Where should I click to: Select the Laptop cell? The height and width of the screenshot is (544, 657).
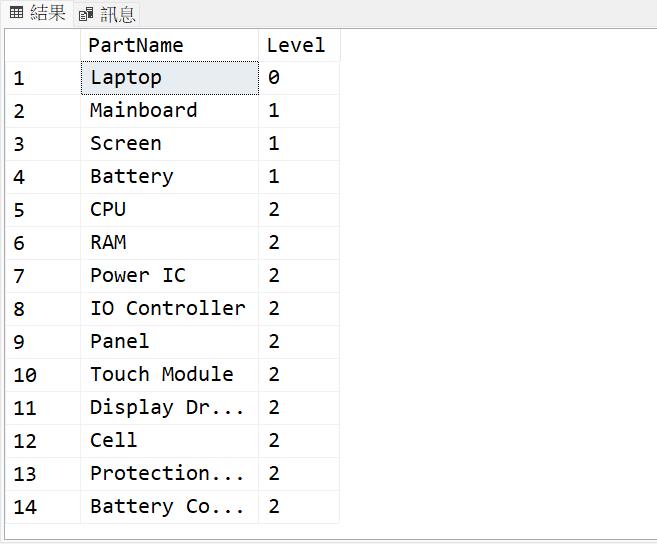coord(169,78)
